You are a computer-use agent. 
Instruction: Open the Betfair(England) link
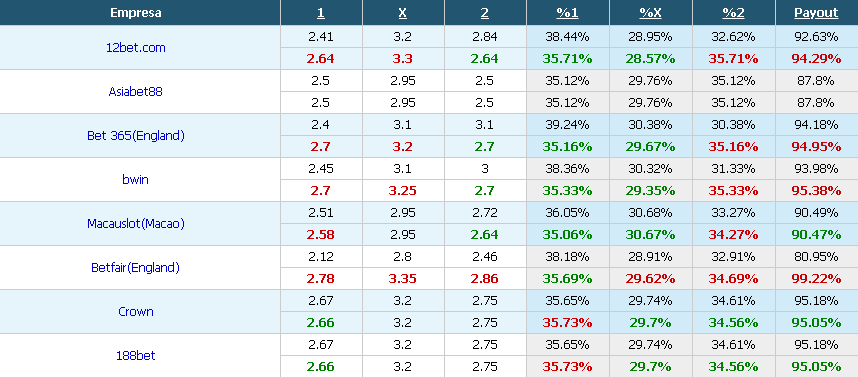[x=136, y=268]
